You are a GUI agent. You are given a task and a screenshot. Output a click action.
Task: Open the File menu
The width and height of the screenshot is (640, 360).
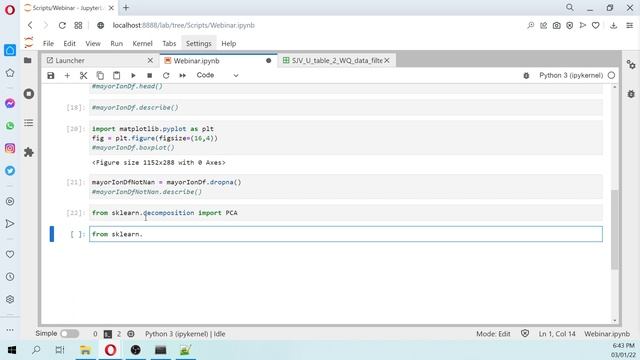48,43
